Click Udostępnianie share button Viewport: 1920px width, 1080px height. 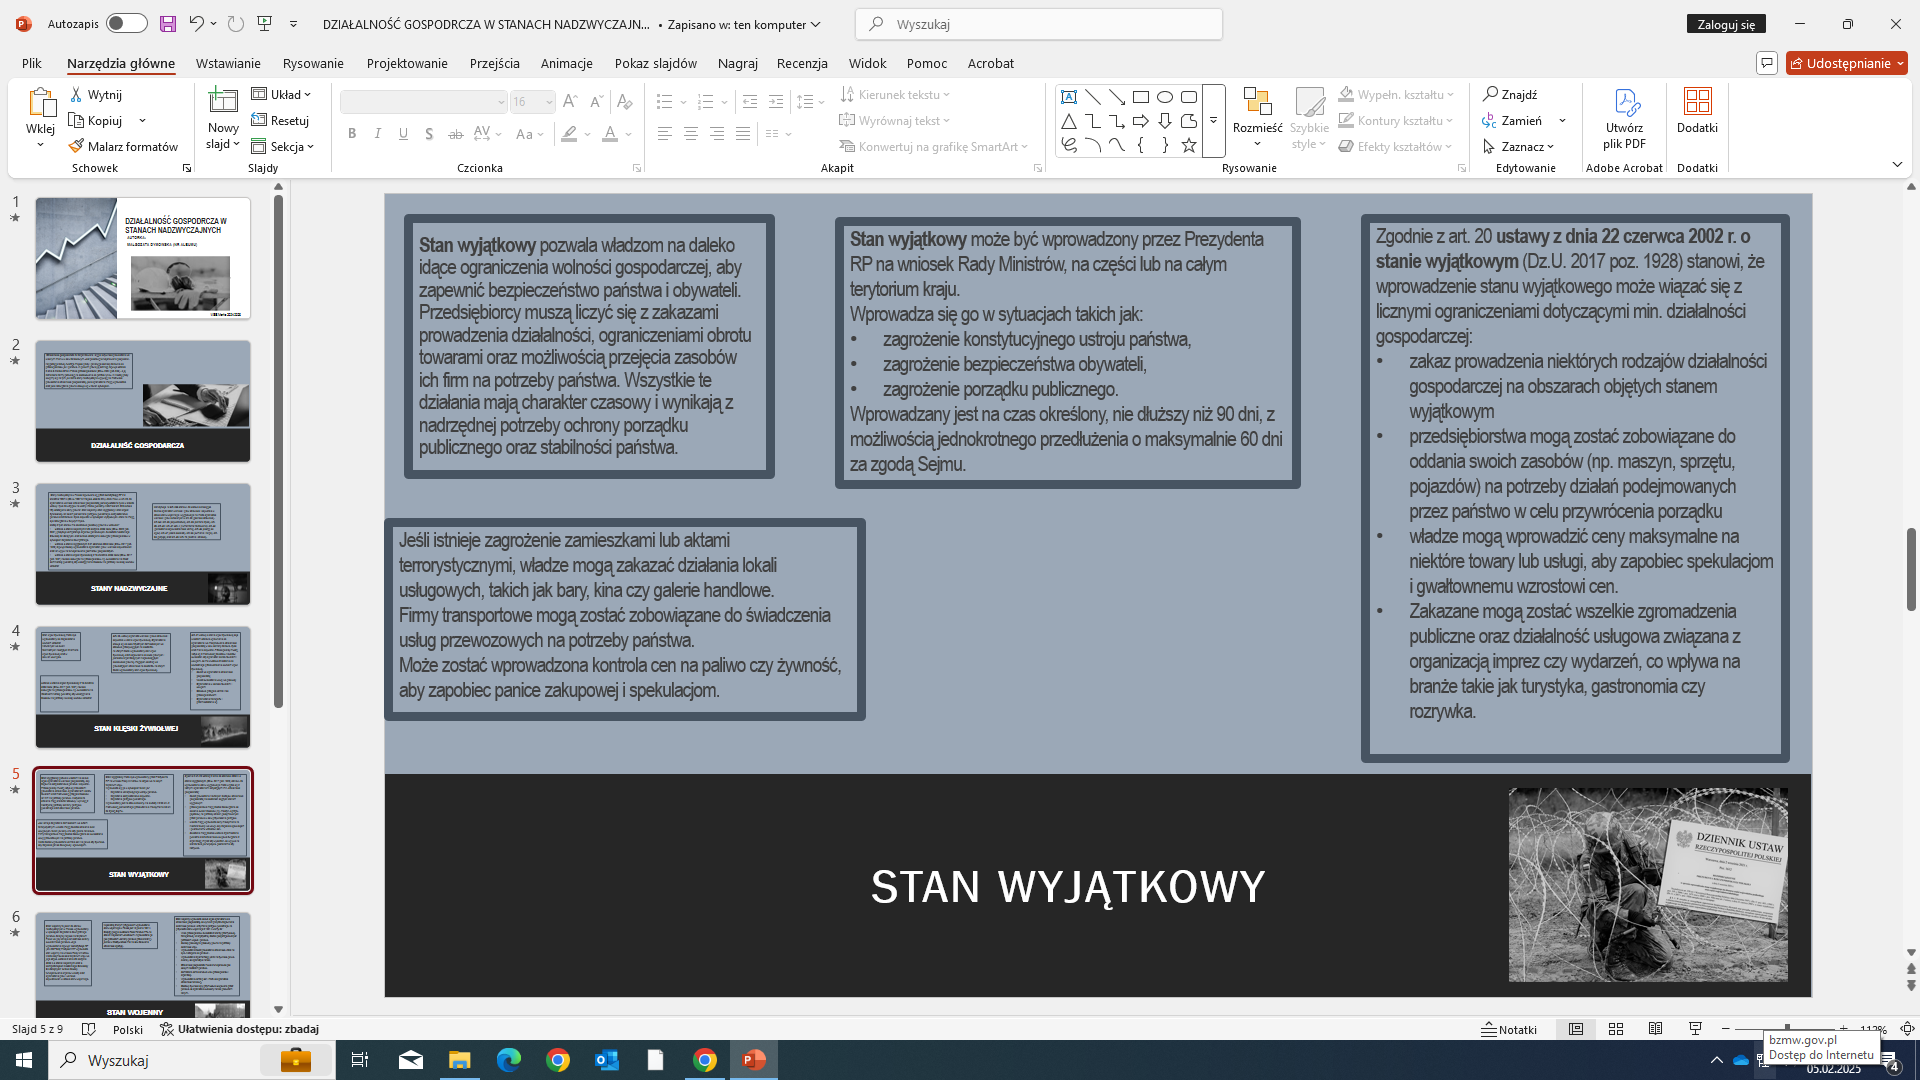(x=1847, y=63)
